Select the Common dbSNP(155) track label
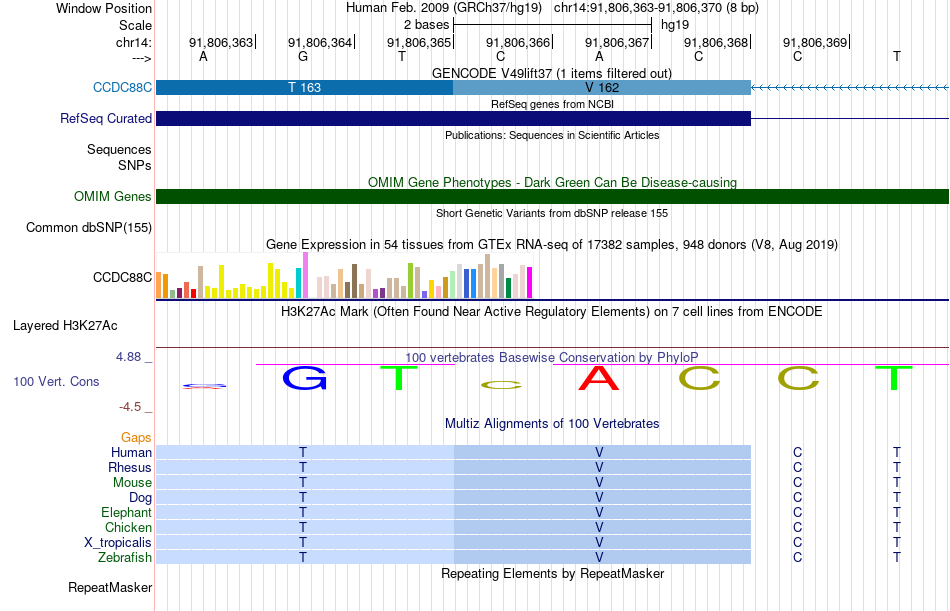Viewport: 950px width, 611px height. pos(88,227)
